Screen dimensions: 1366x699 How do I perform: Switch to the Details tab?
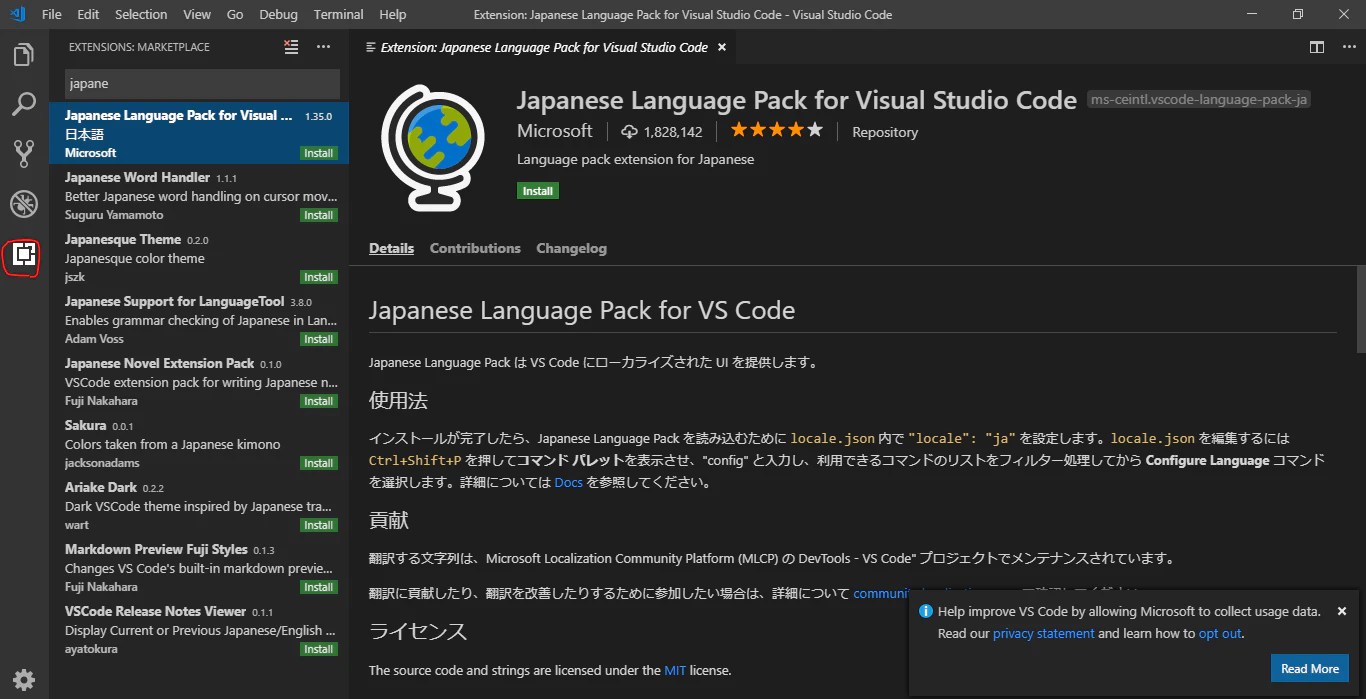click(x=391, y=248)
